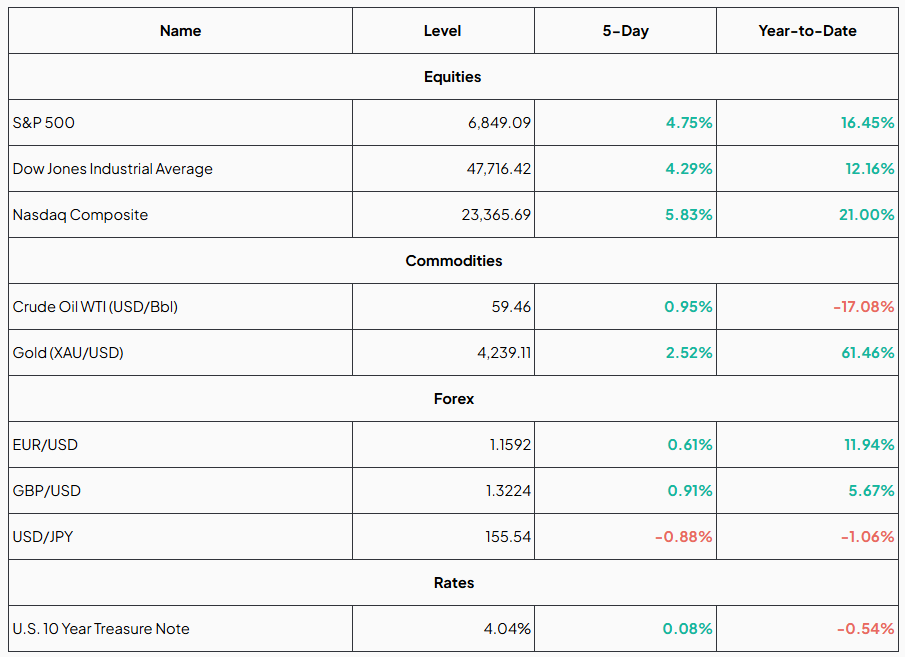
Task: Select the Rates section heading
Action: click(x=453, y=583)
